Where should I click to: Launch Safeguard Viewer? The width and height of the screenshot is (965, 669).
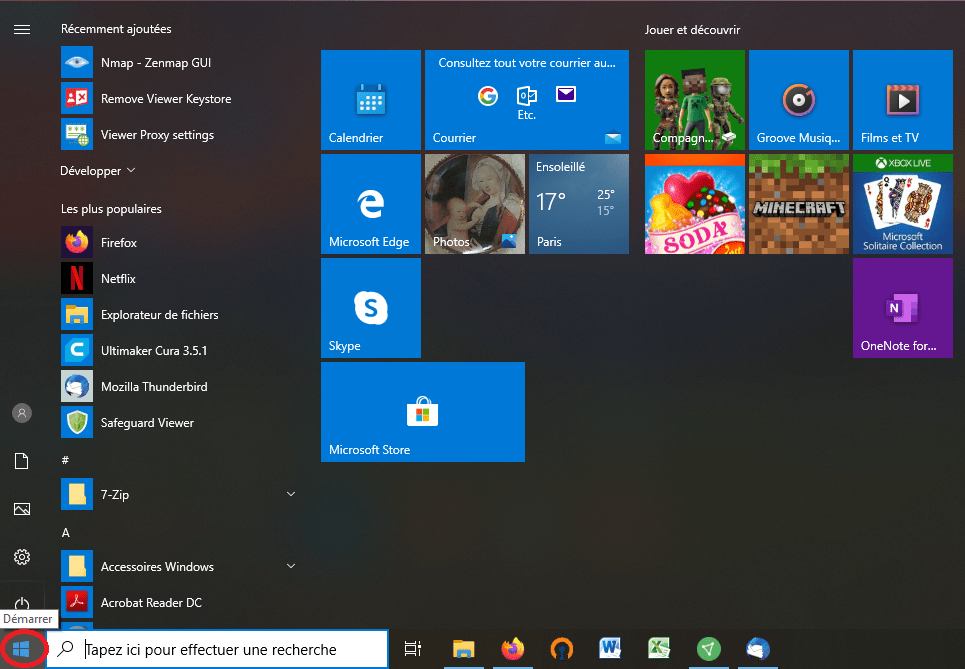point(178,423)
